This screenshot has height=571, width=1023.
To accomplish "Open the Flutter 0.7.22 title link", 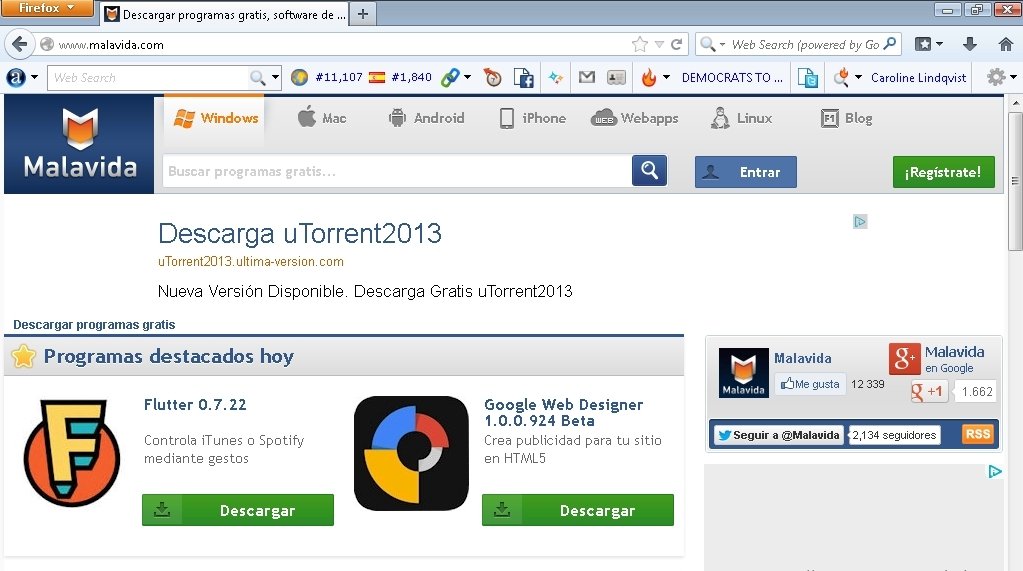I will (x=195, y=405).
